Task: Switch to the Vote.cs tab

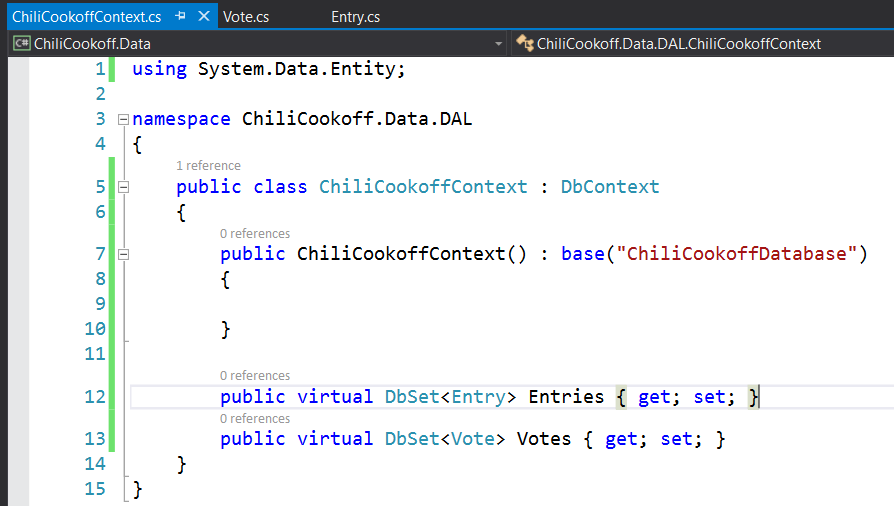Action: [245, 17]
